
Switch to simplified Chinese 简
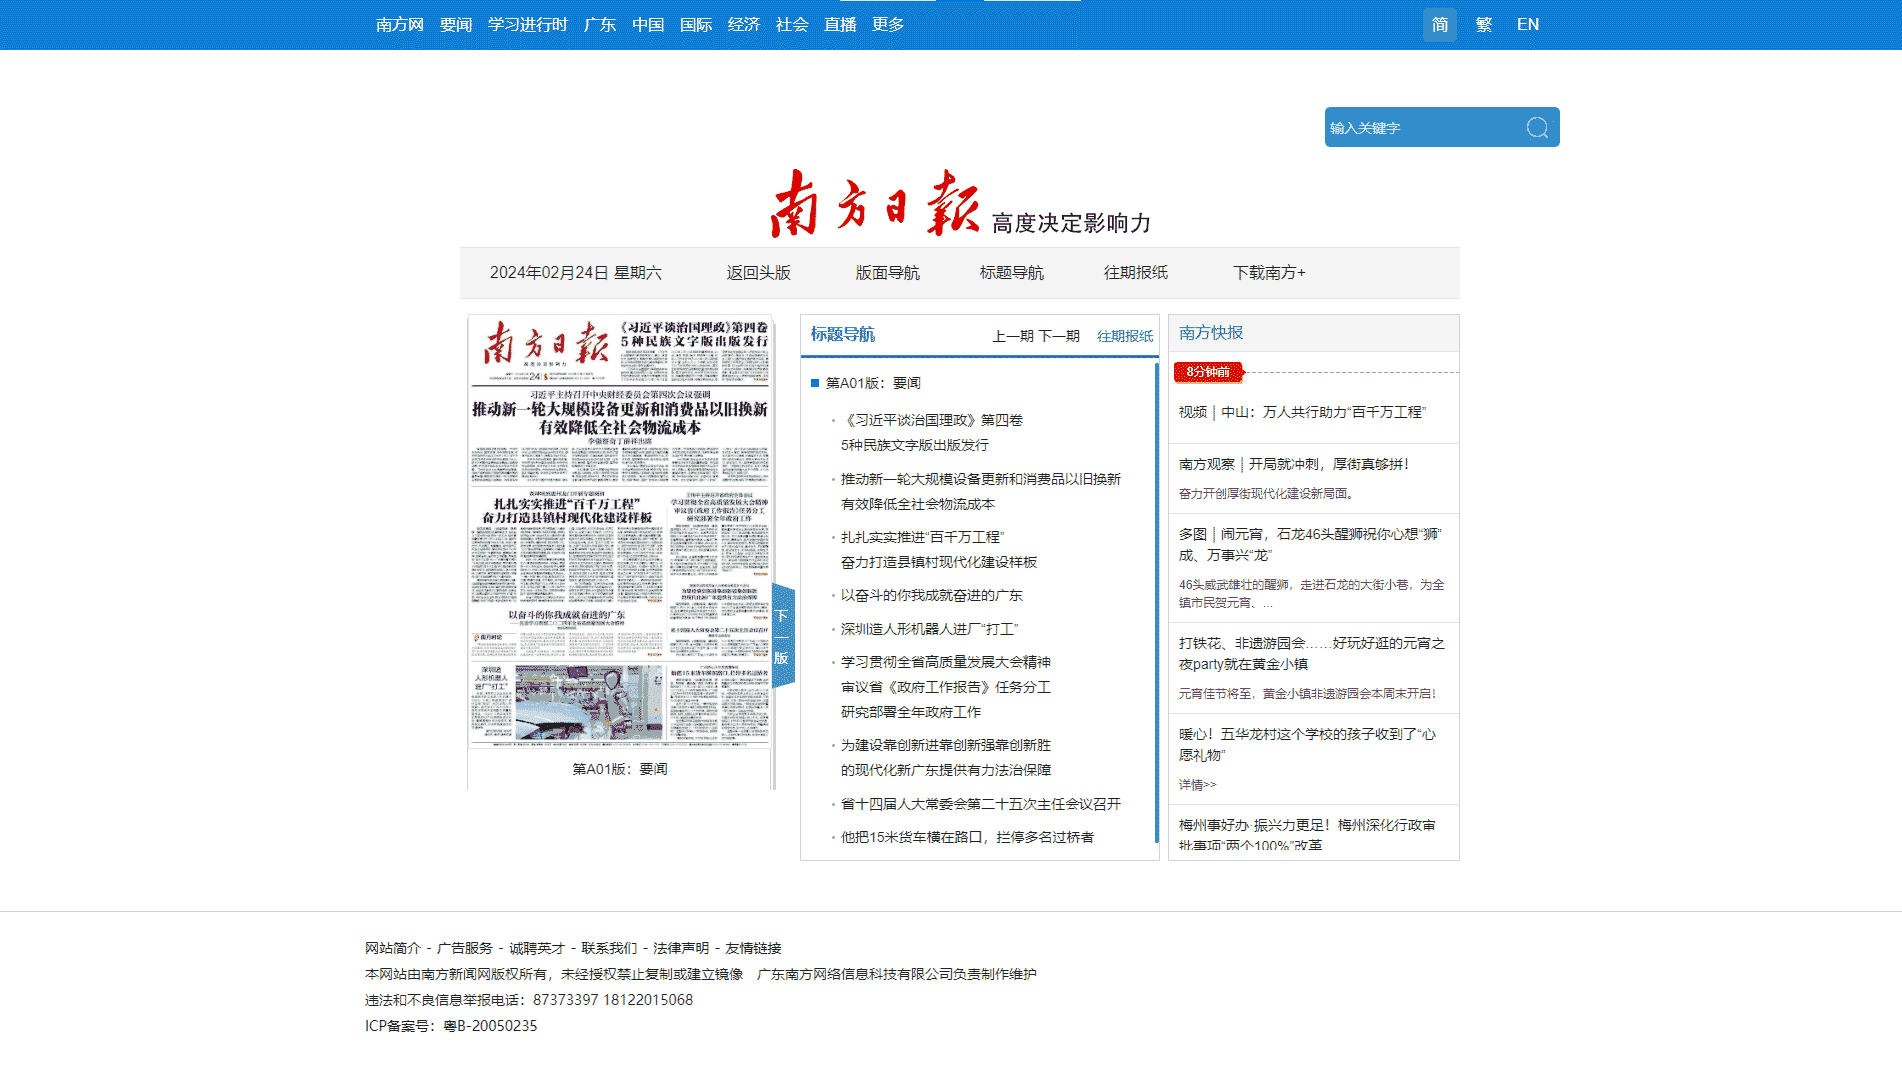(x=1440, y=24)
